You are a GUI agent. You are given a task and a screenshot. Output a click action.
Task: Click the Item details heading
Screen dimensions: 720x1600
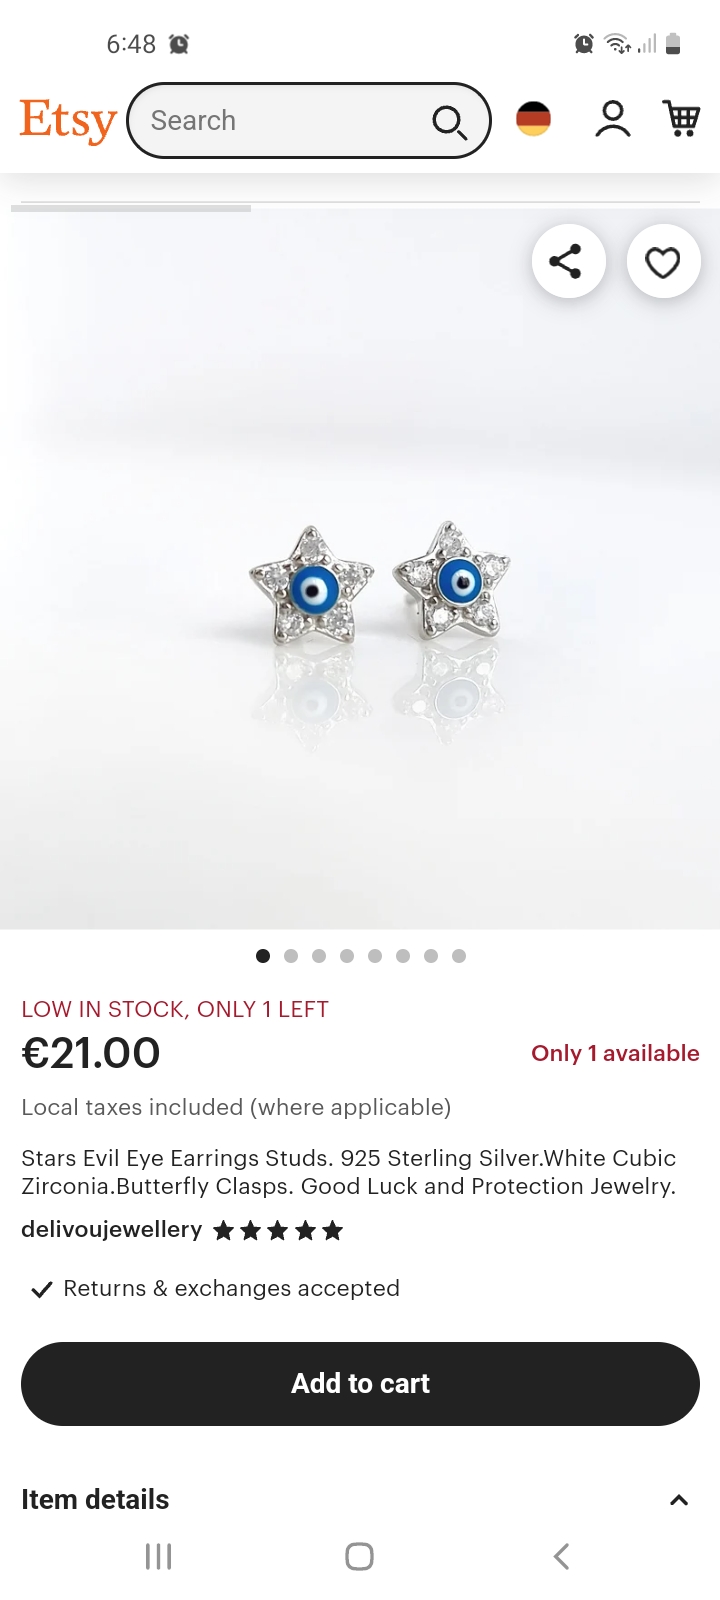(x=95, y=1499)
